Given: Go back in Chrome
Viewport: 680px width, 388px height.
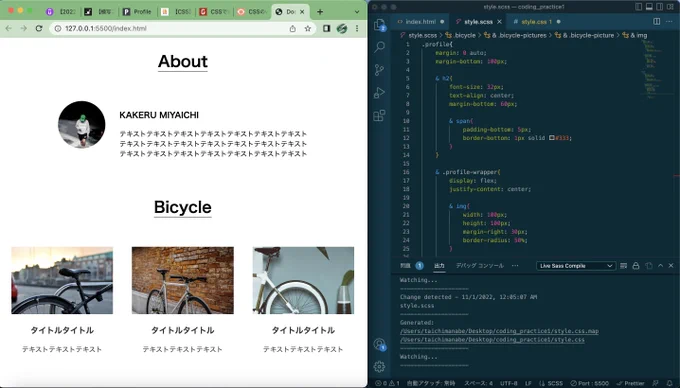Looking at the screenshot, I should click(9, 28).
